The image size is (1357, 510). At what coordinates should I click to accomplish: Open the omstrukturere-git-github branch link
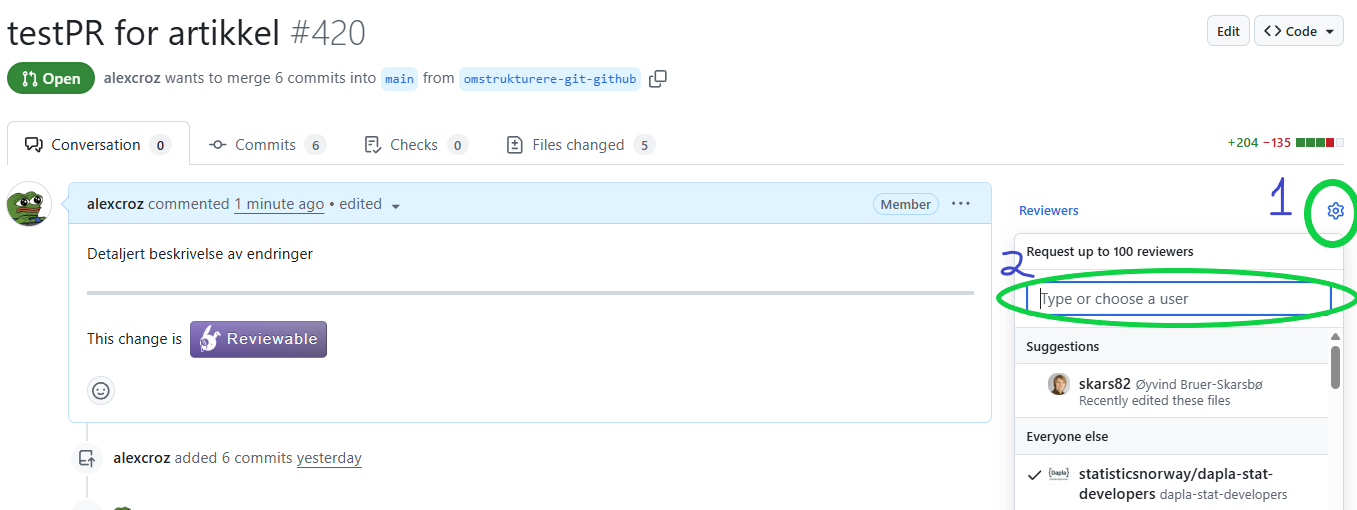point(550,79)
